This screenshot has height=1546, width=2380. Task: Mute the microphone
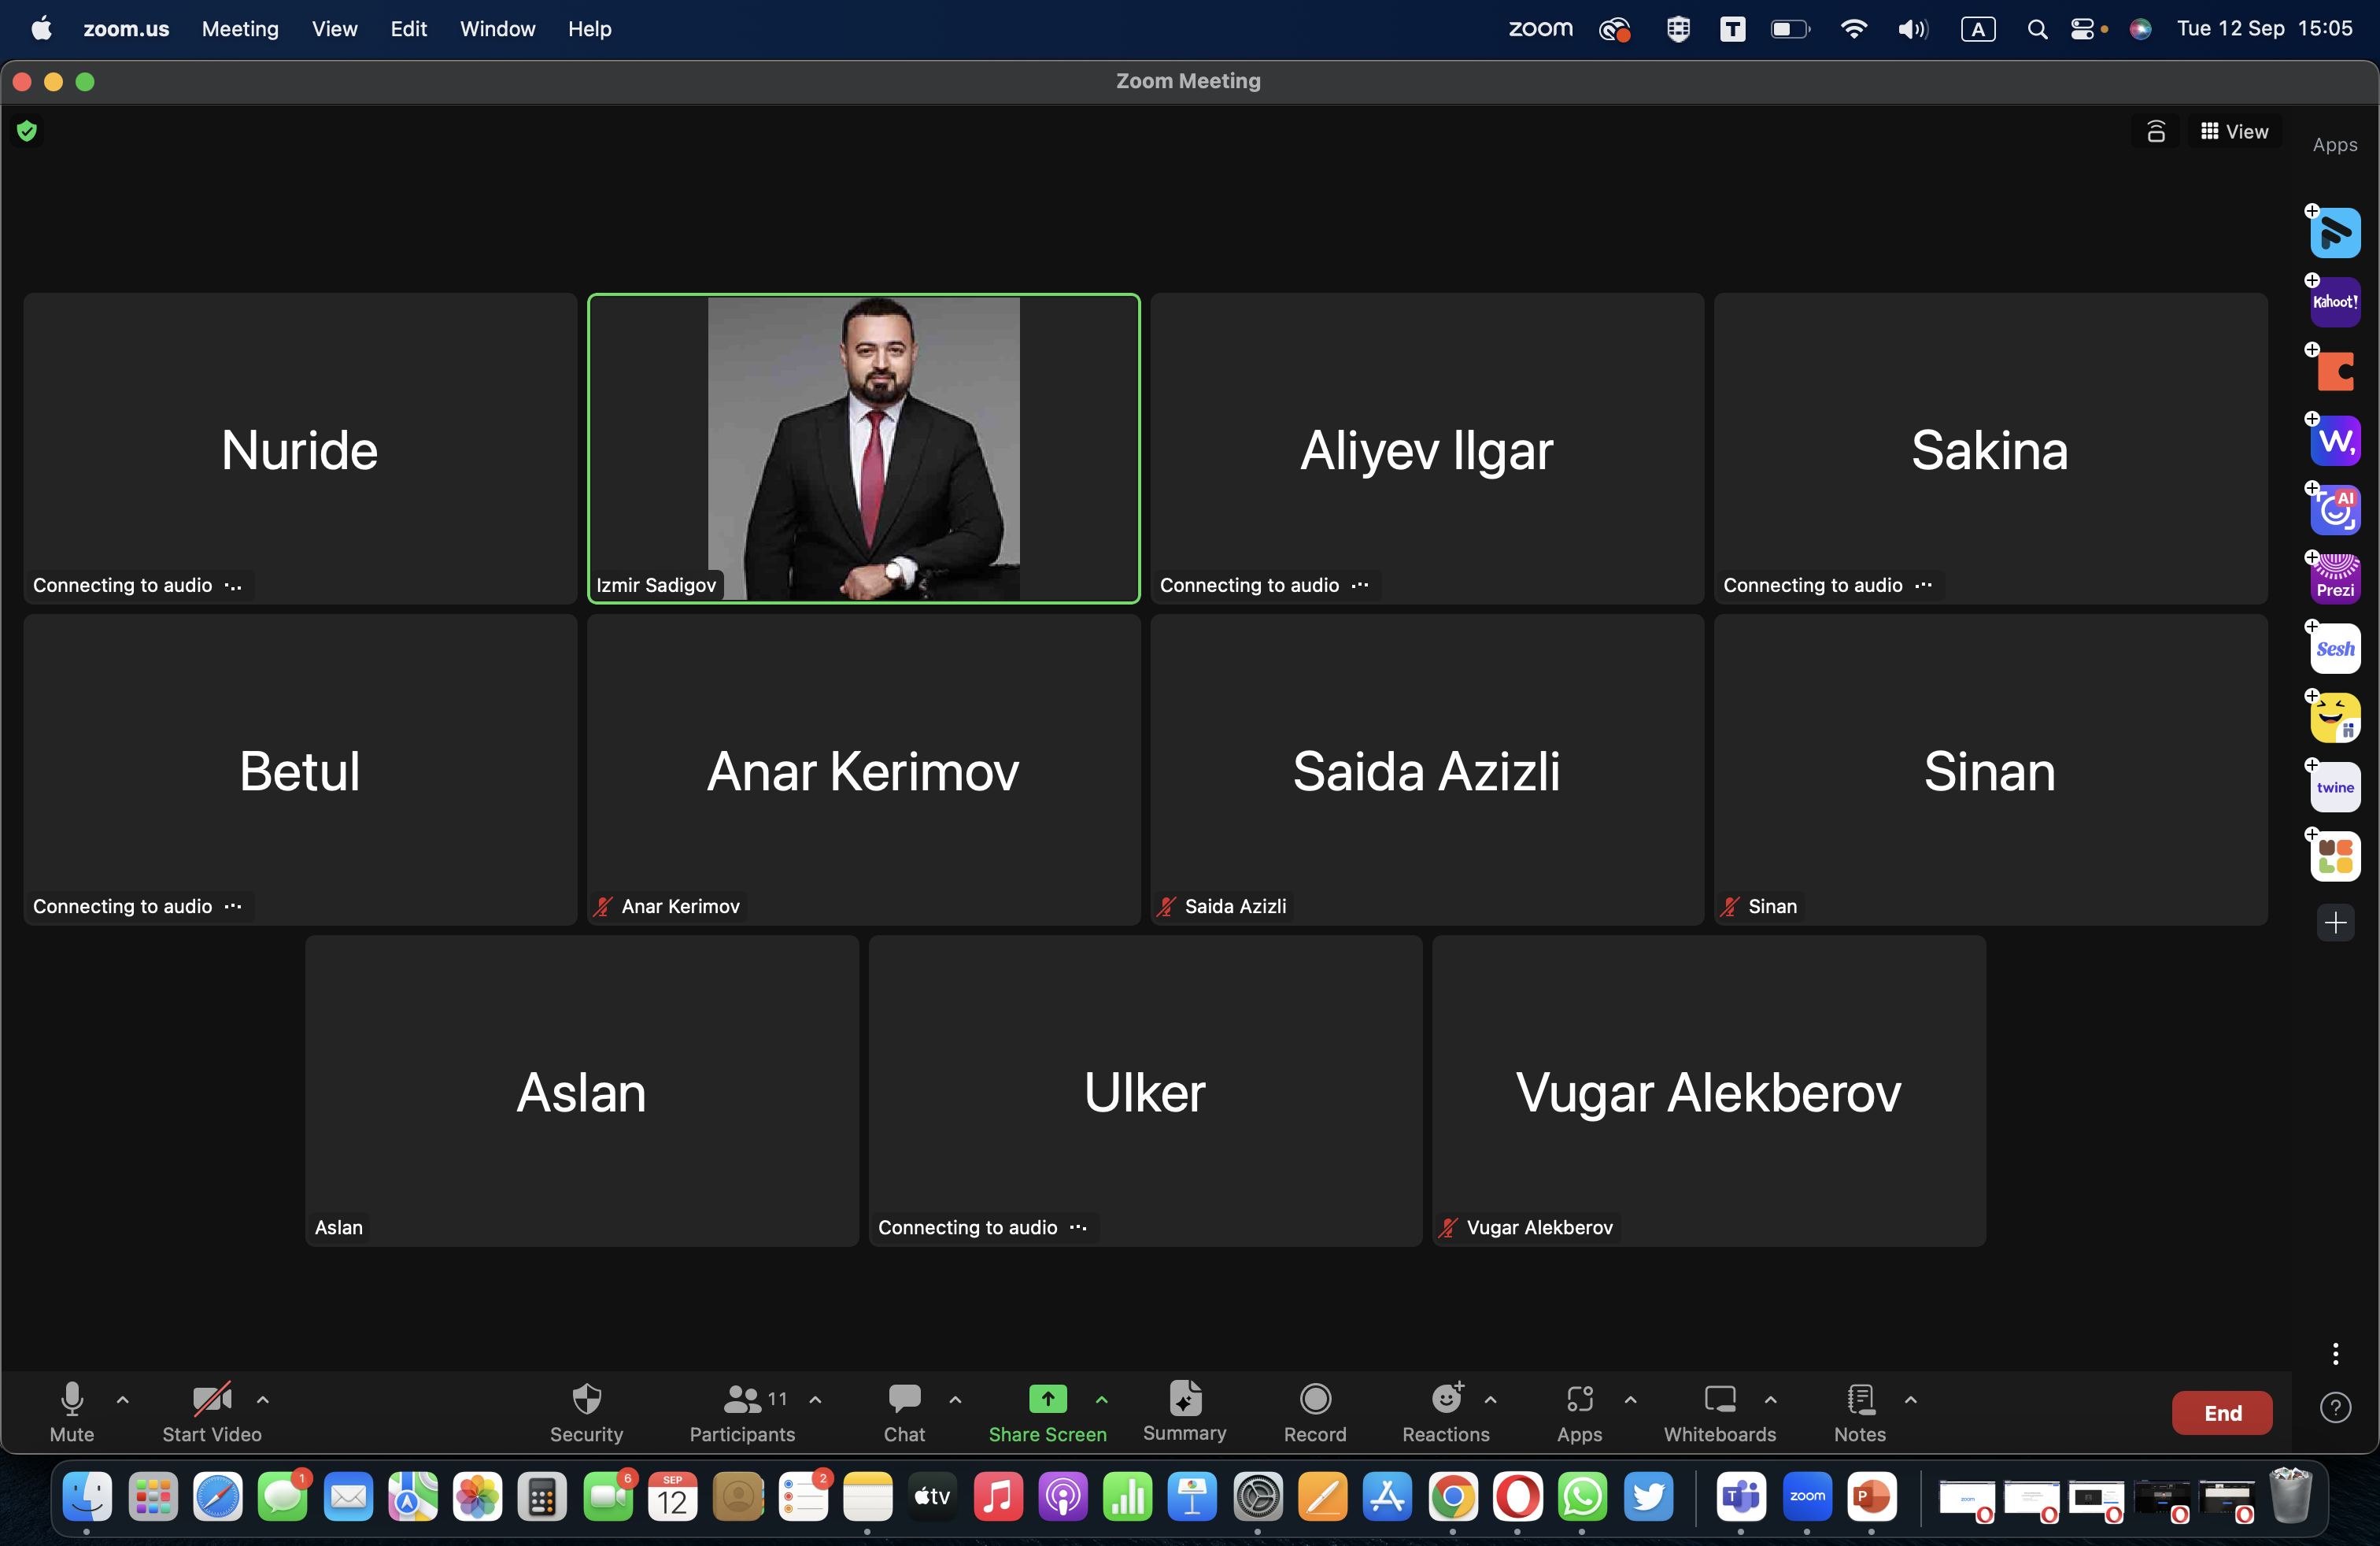[x=72, y=1400]
